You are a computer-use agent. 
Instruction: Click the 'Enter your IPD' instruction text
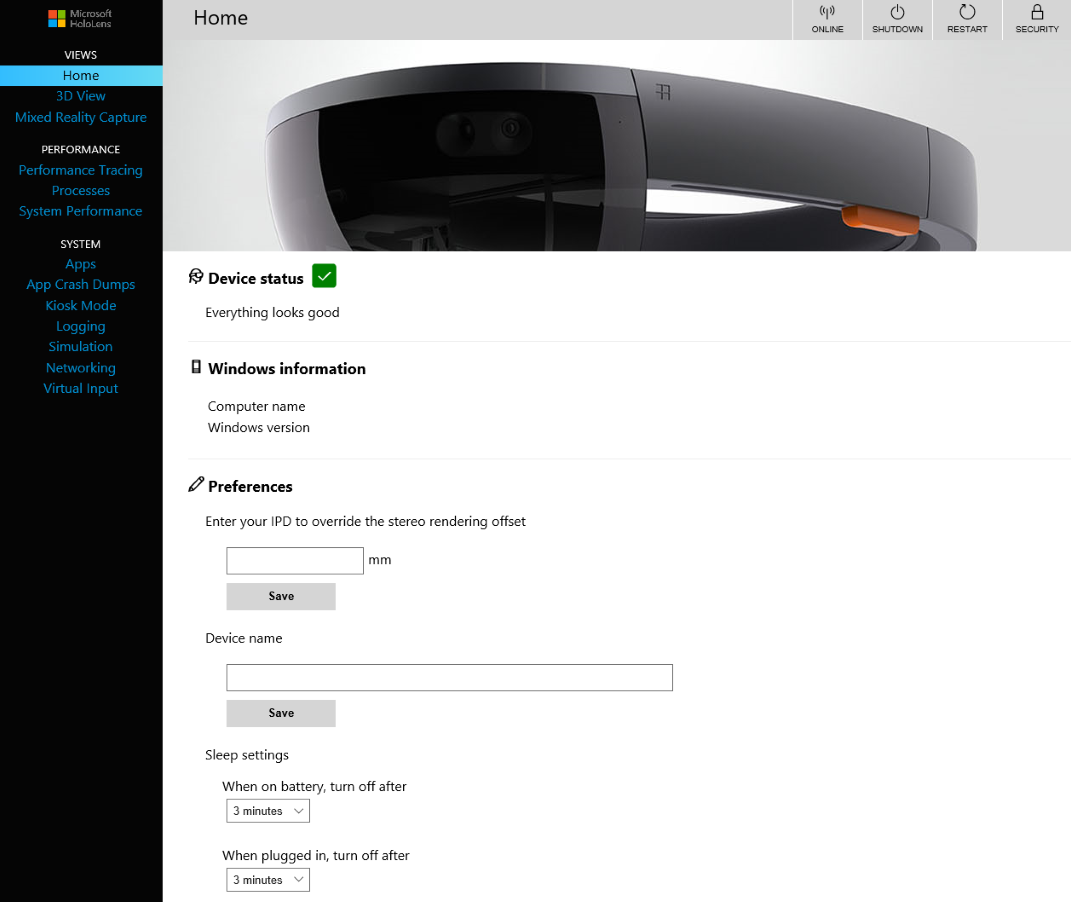365,522
